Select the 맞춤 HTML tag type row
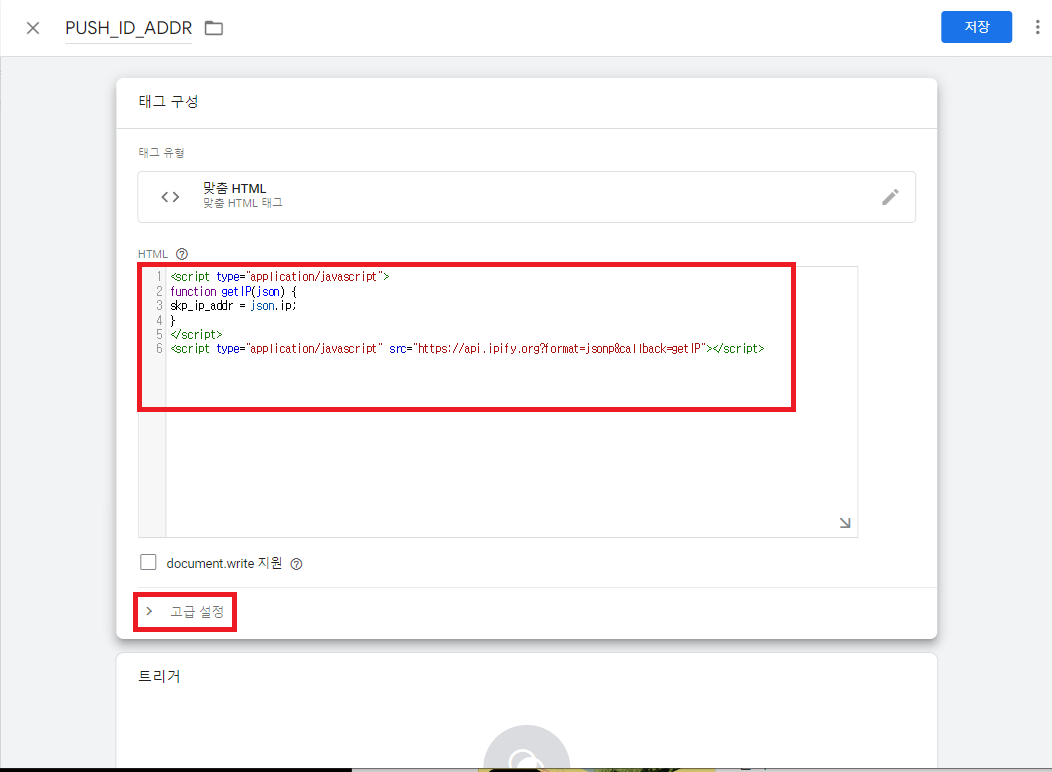This screenshot has width=1052, height=772. pos(527,197)
